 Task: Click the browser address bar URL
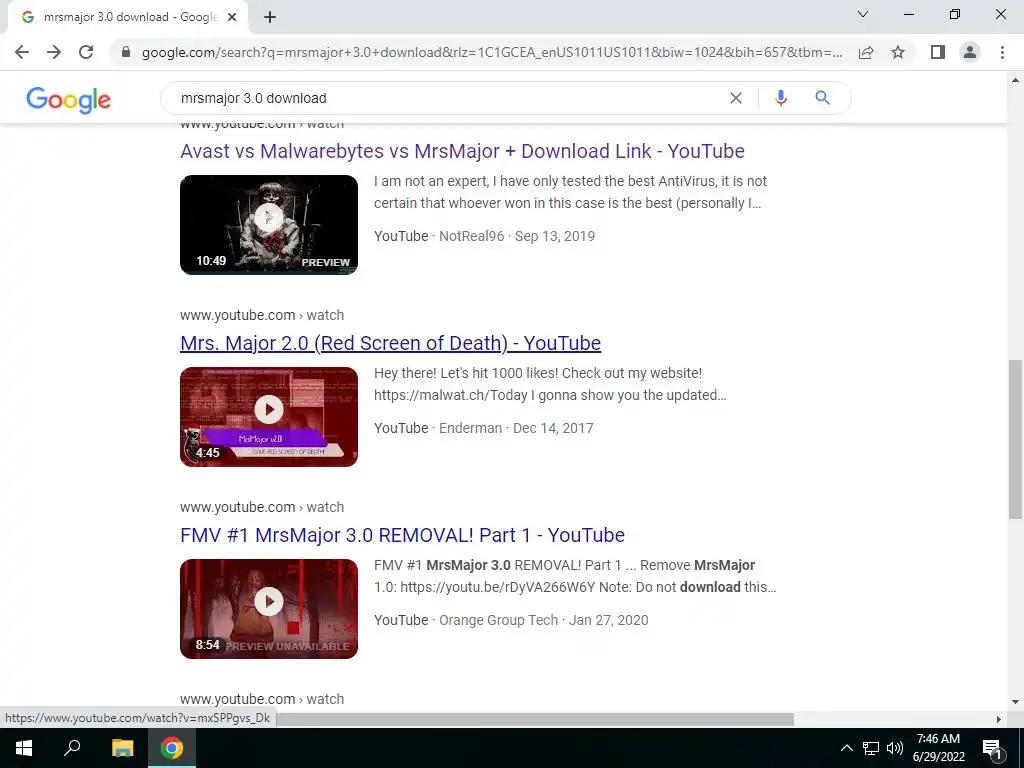(492, 52)
